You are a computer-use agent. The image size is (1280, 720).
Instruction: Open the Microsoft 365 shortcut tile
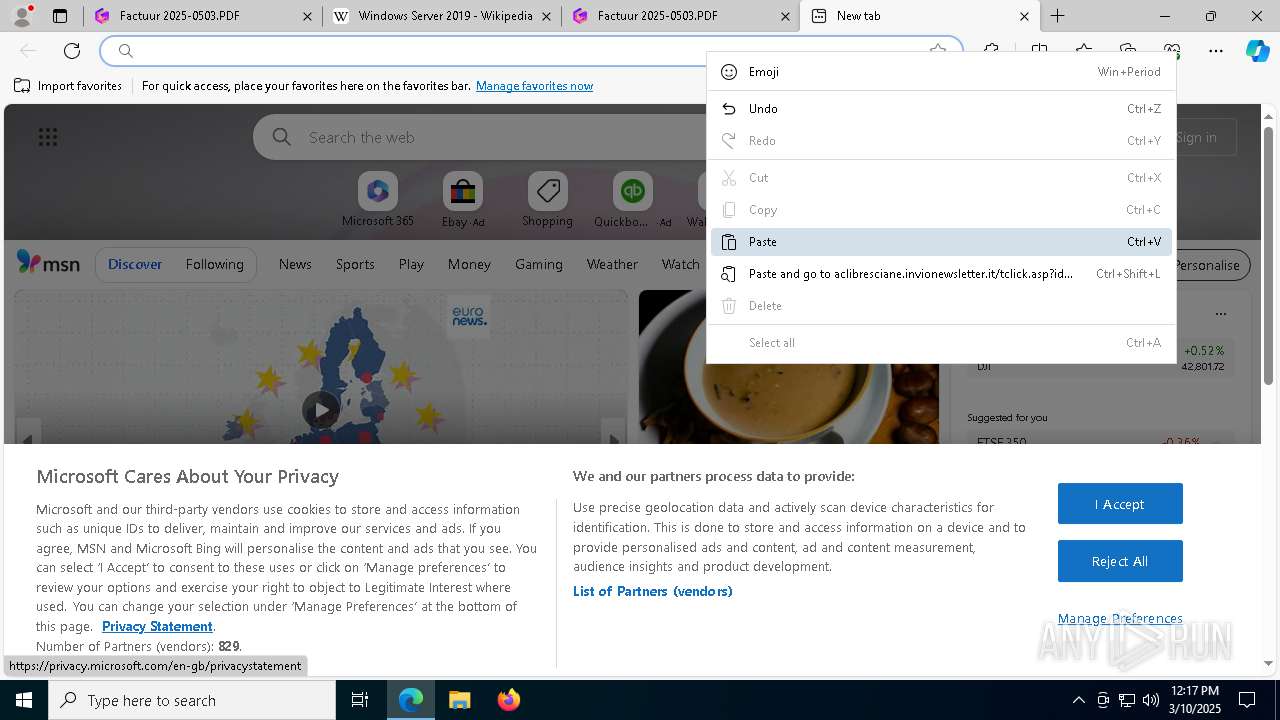click(377, 200)
